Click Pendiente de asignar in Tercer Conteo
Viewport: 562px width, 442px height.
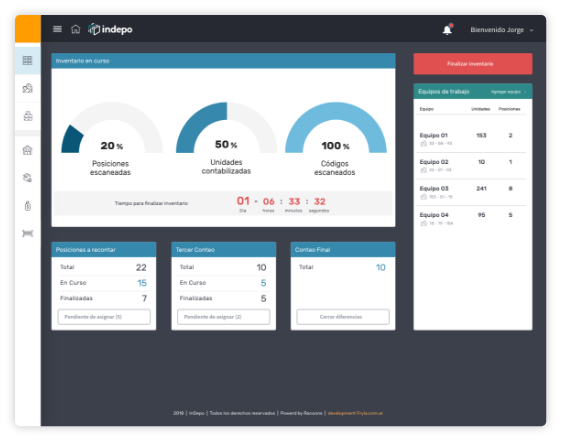[224, 317]
